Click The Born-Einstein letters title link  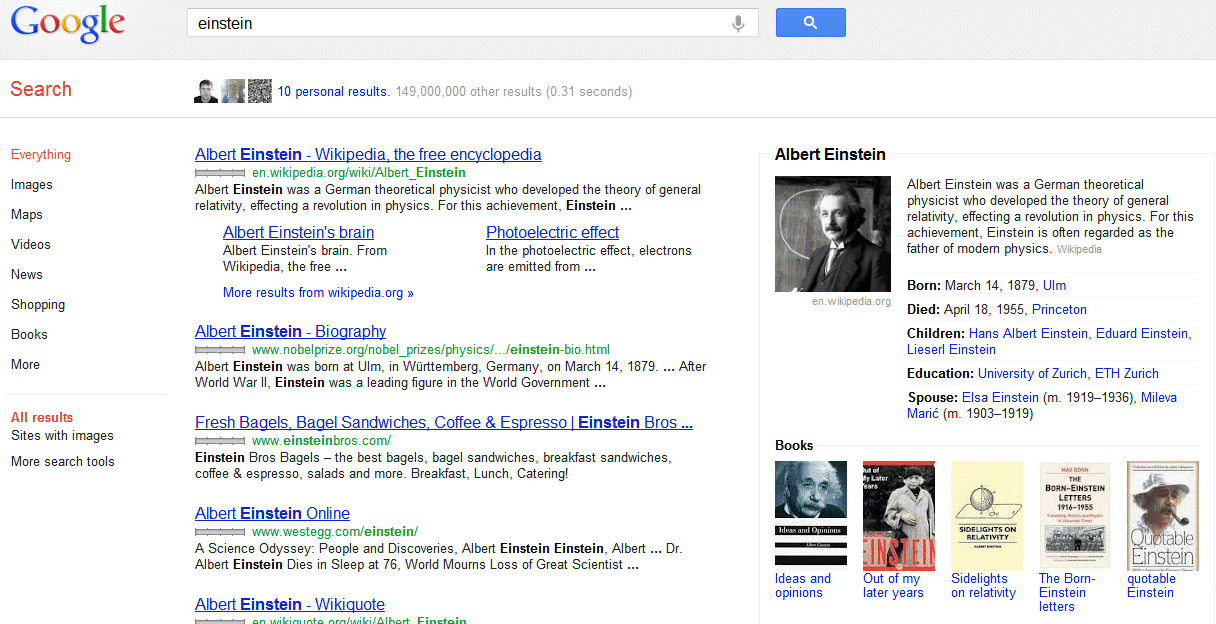pyautogui.click(x=1067, y=593)
